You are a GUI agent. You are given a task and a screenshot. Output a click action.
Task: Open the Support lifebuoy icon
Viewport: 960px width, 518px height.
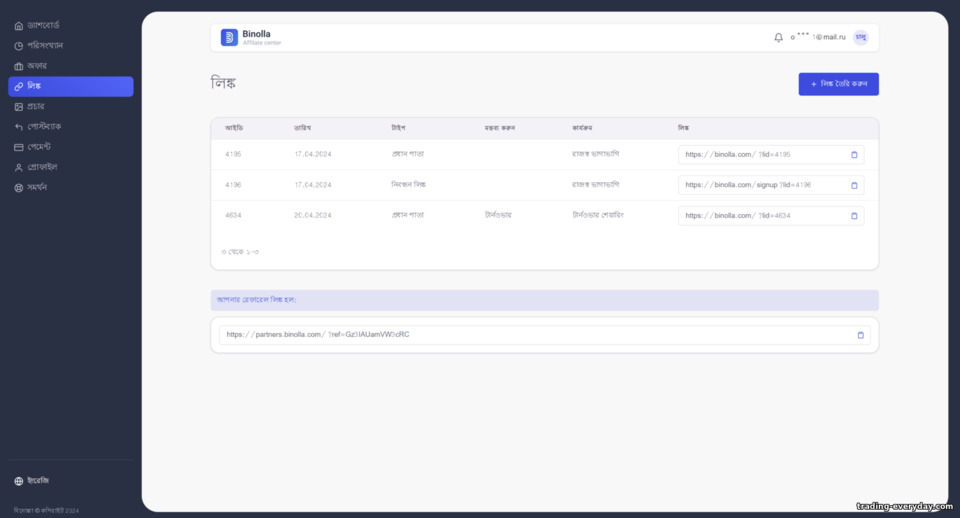pyautogui.click(x=18, y=188)
